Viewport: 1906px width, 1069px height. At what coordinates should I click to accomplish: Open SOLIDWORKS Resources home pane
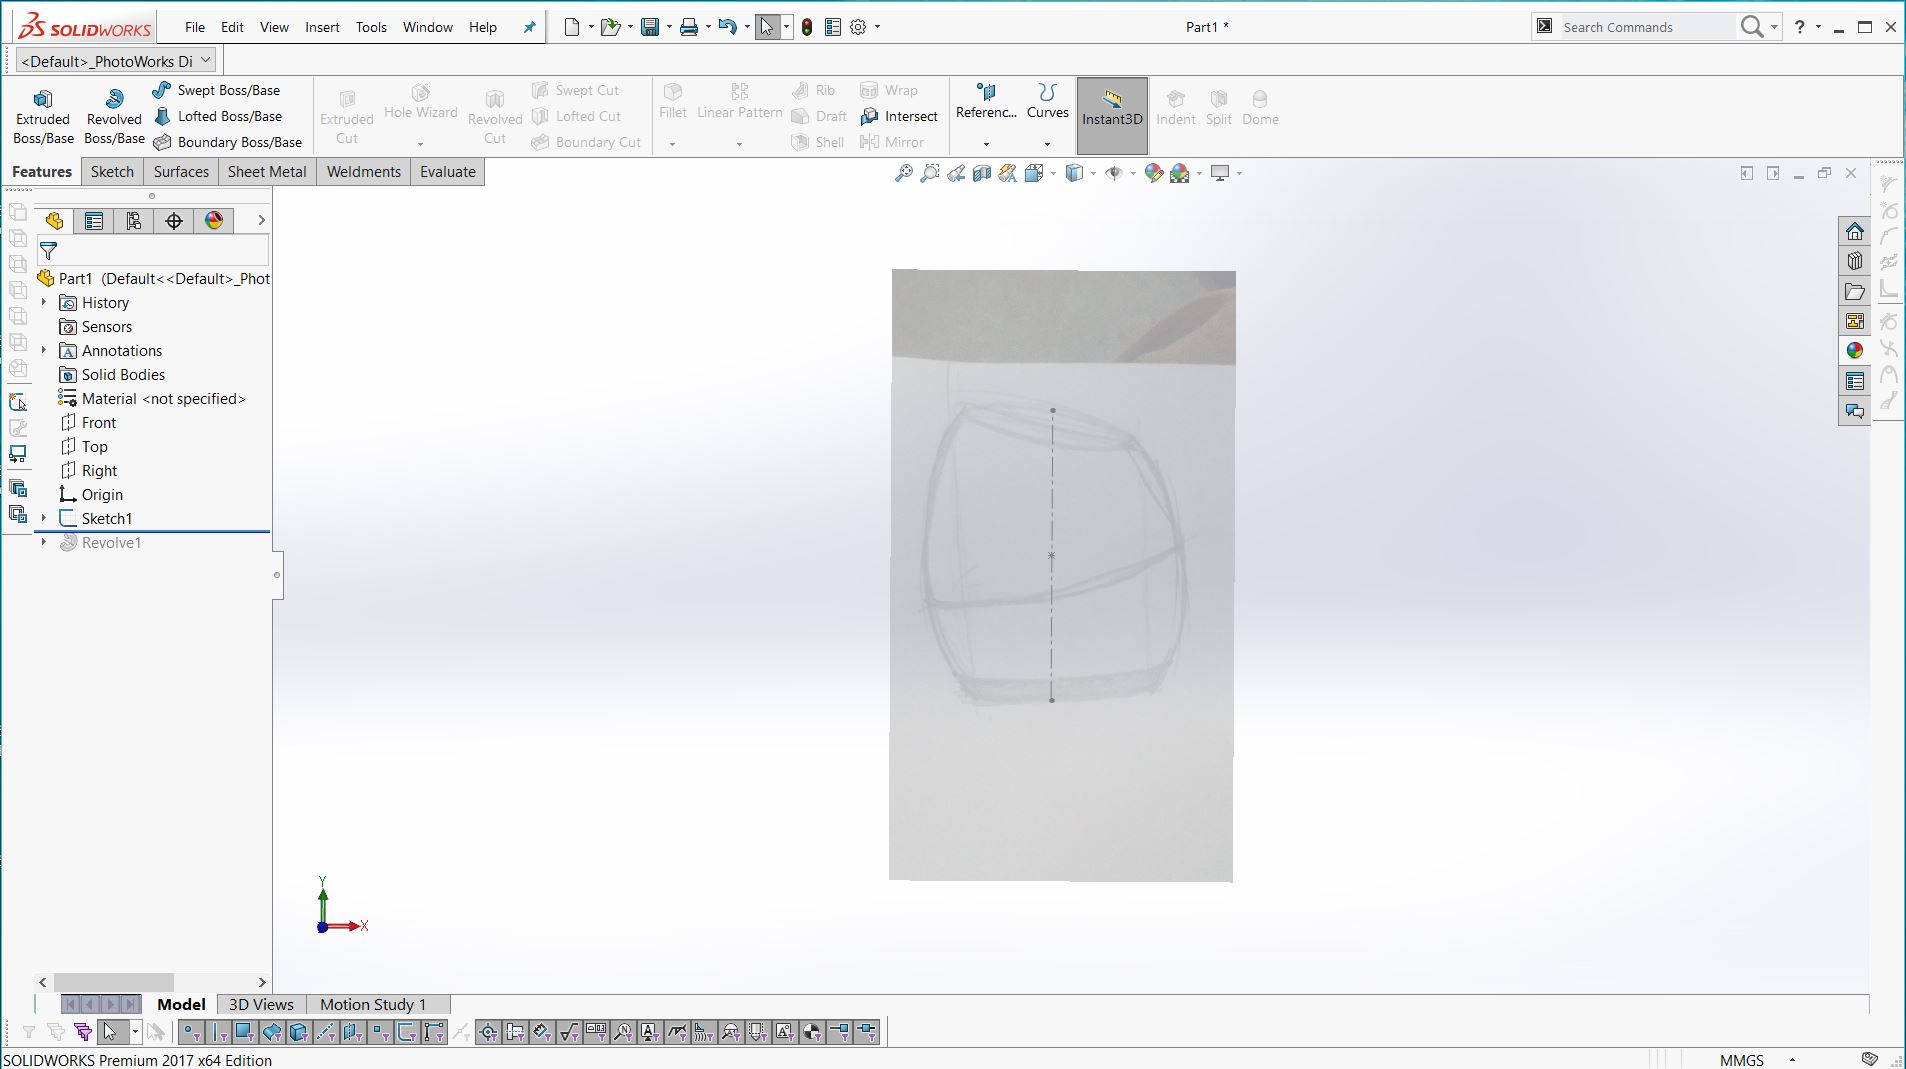coord(1855,231)
